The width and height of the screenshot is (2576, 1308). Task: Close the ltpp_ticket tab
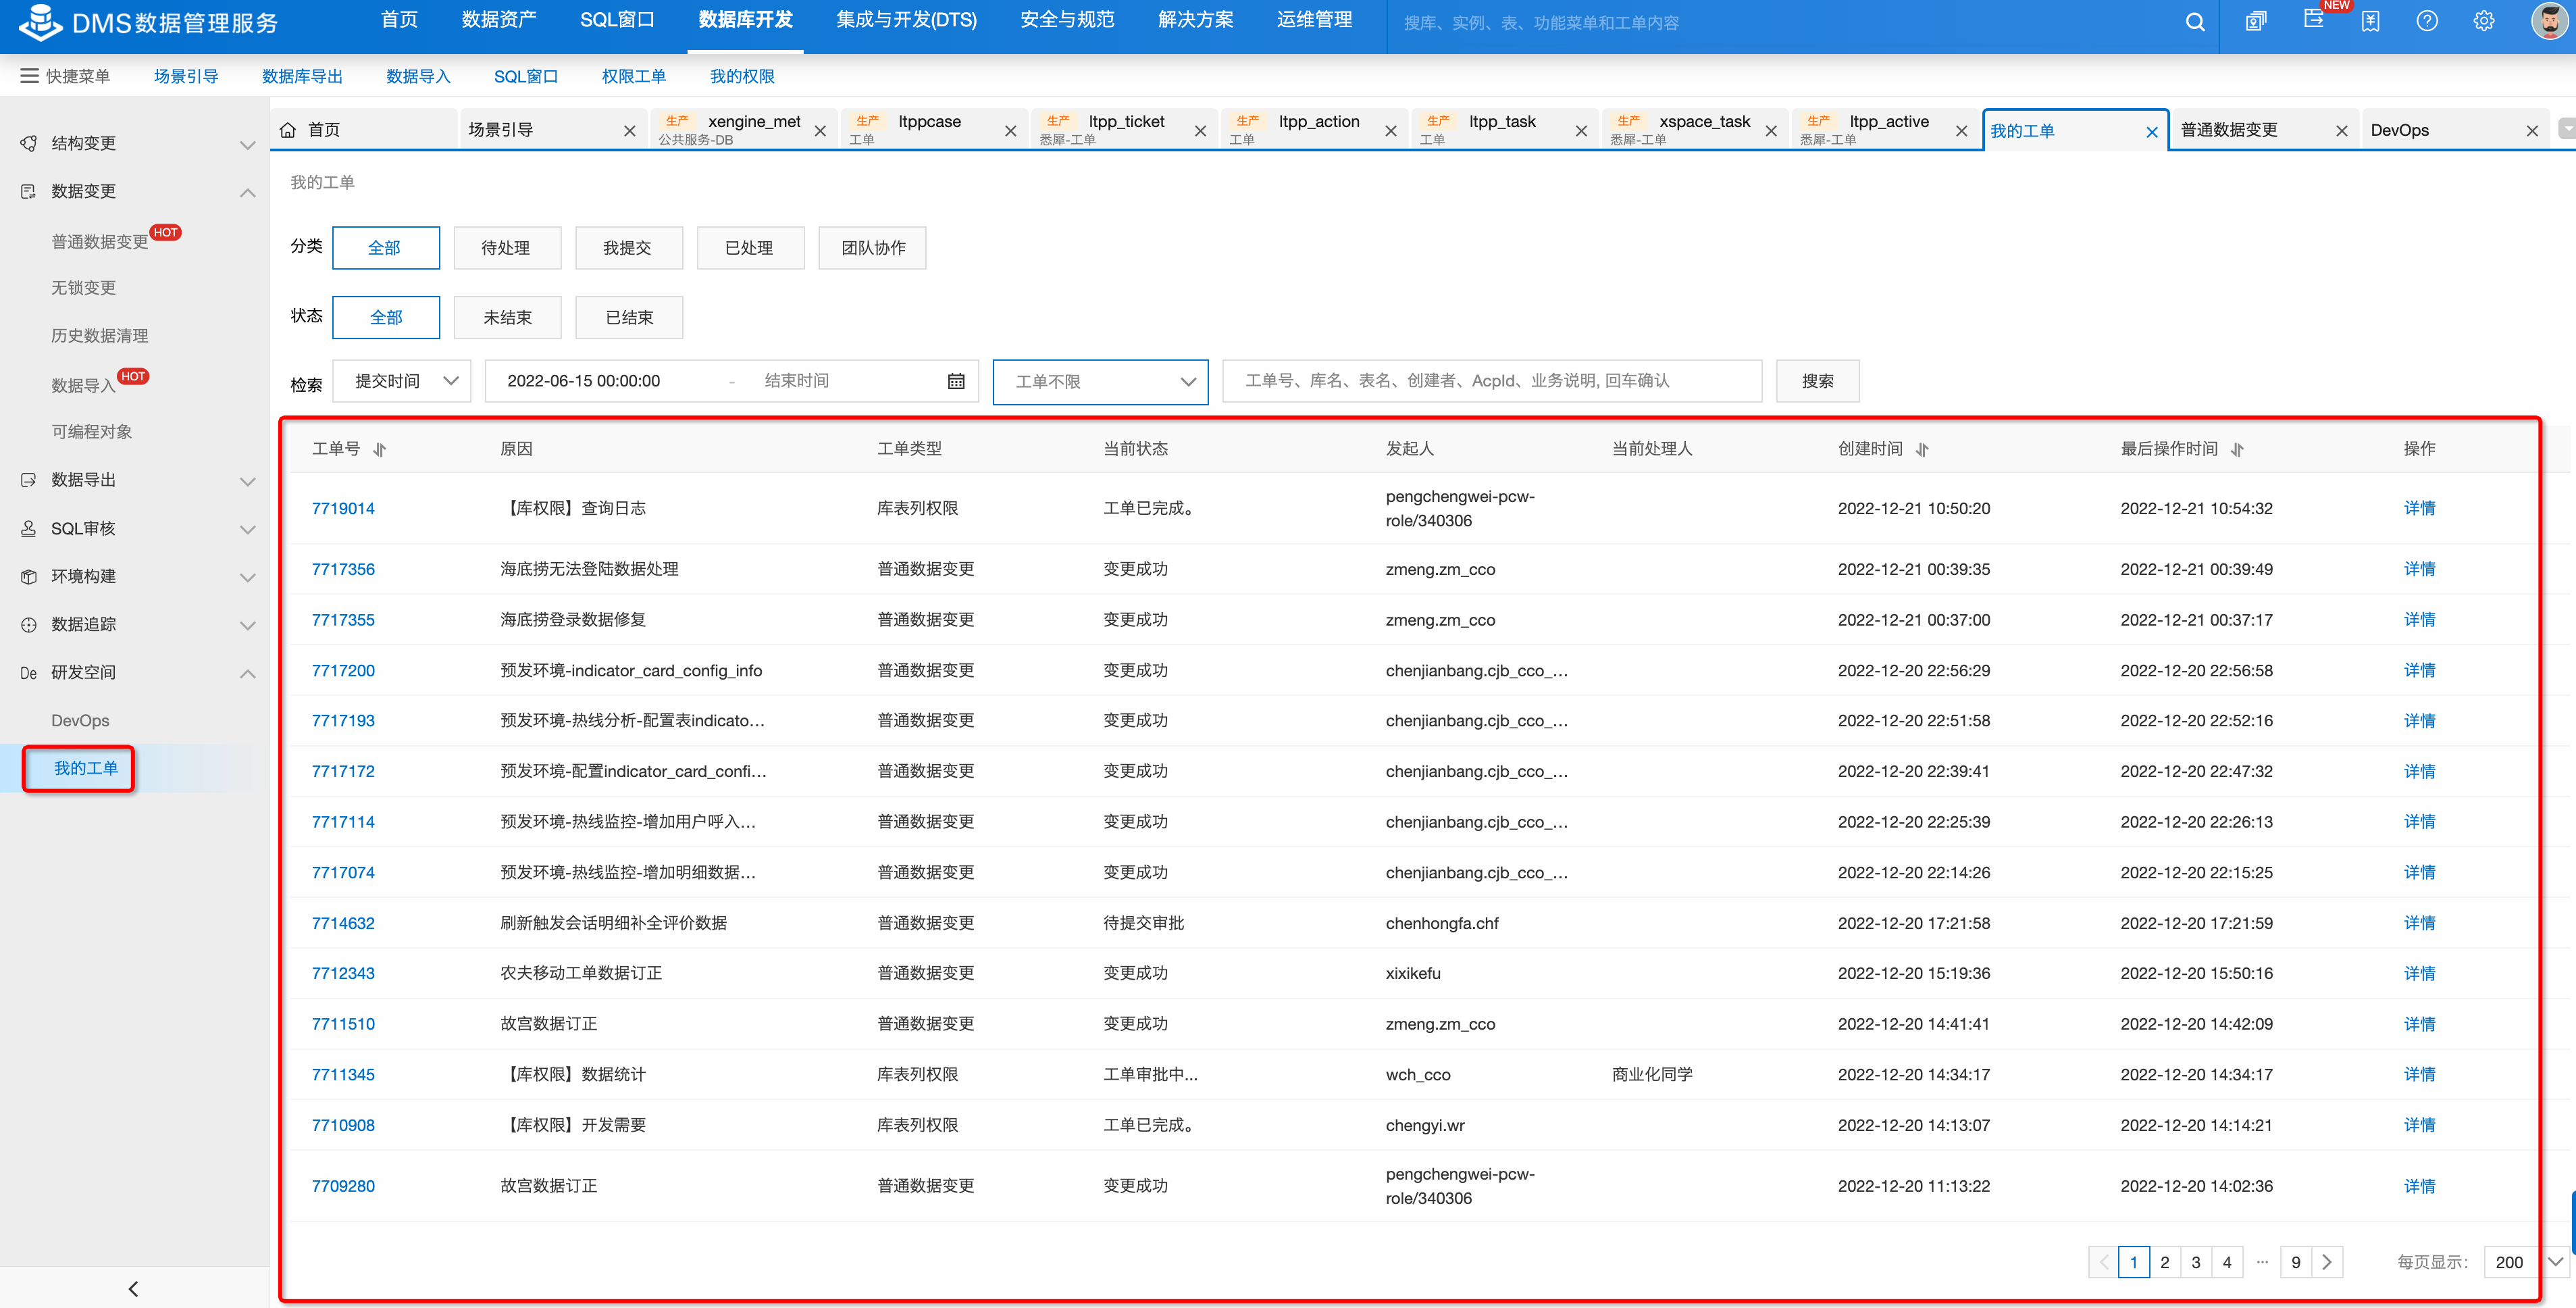[x=1200, y=131]
